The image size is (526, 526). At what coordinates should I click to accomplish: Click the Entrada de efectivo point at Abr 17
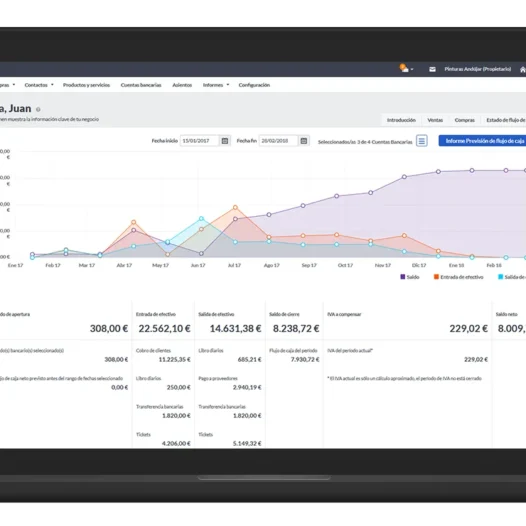pyautogui.click(x=134, y=222)
